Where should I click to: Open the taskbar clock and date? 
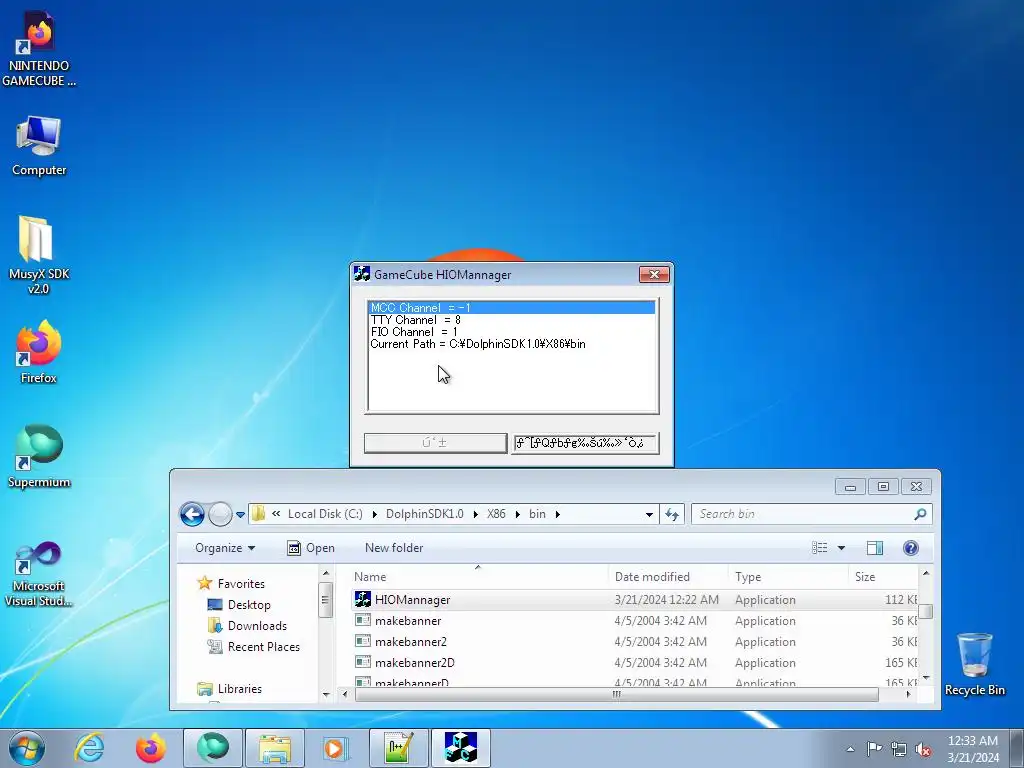973,748
